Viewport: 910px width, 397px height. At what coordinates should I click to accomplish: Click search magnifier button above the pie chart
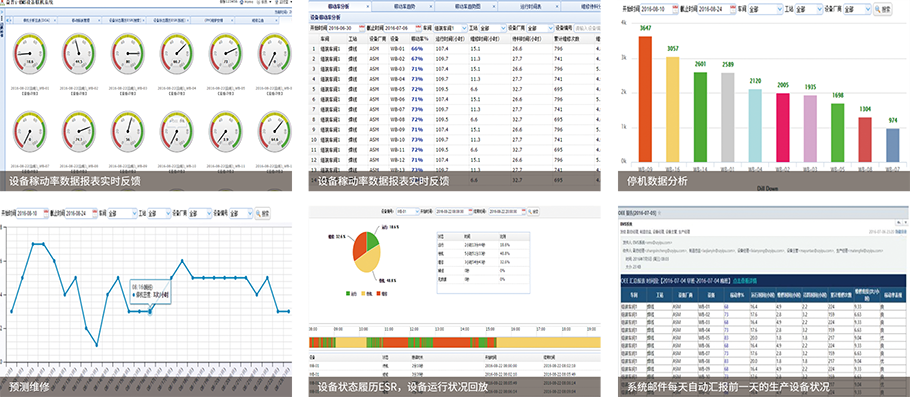tap(534, 211)
